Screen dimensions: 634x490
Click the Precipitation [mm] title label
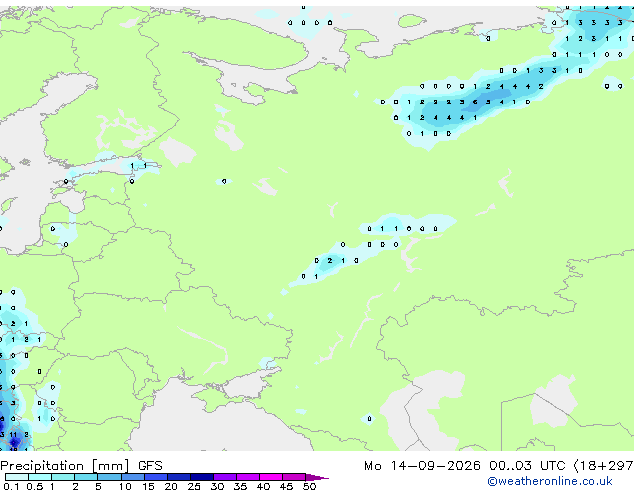pos(65,466)
